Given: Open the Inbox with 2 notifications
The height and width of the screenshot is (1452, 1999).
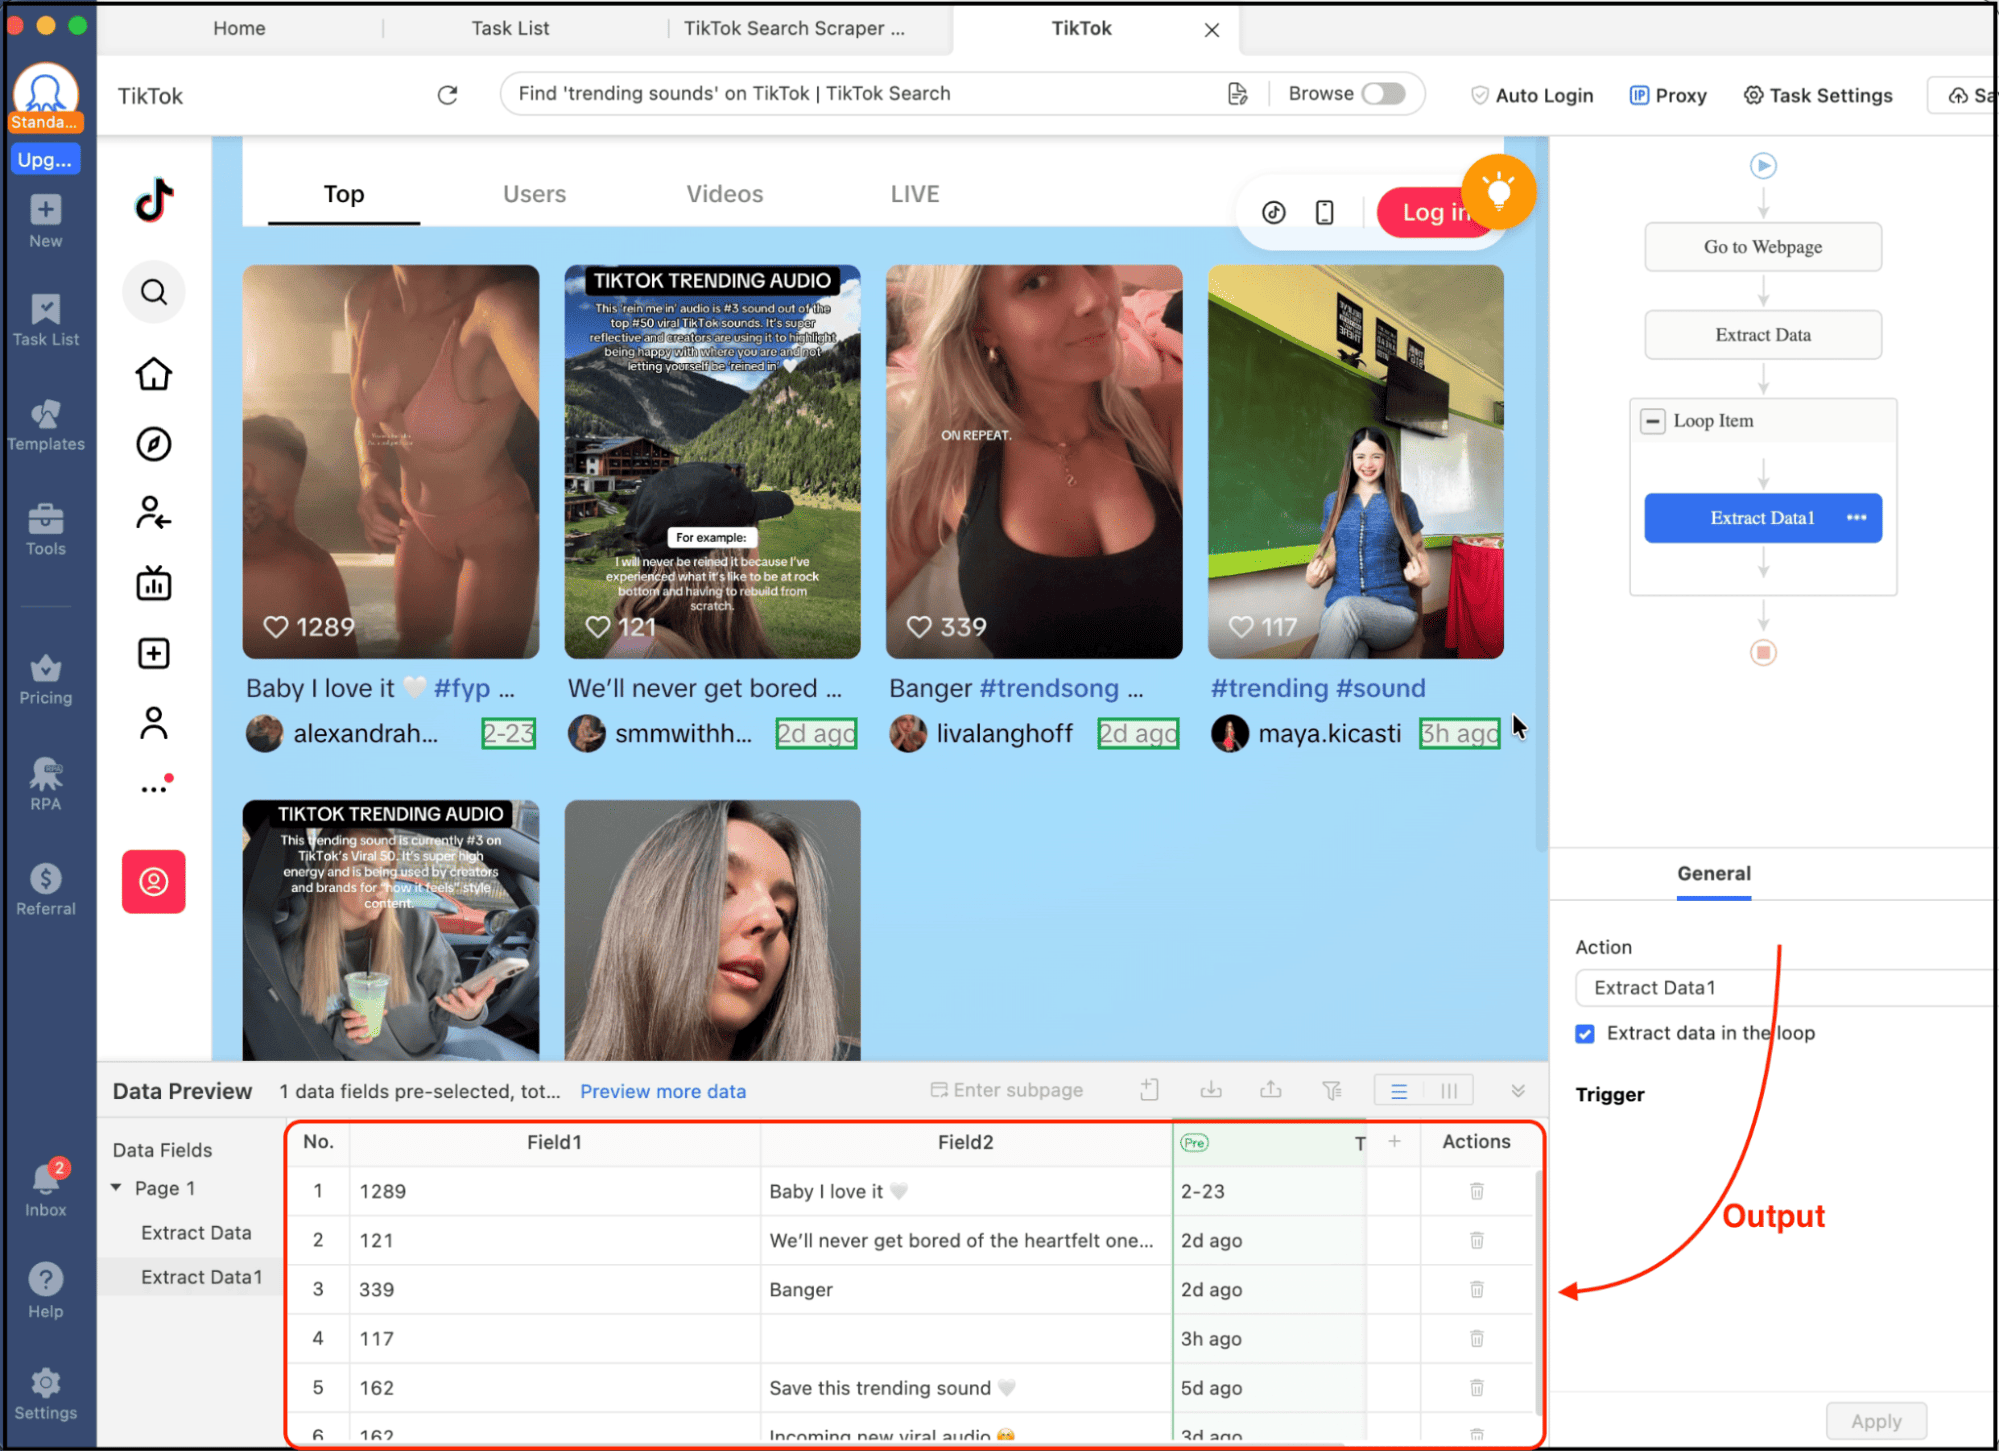Looking at the screenshot, I should click(46, 1188).
